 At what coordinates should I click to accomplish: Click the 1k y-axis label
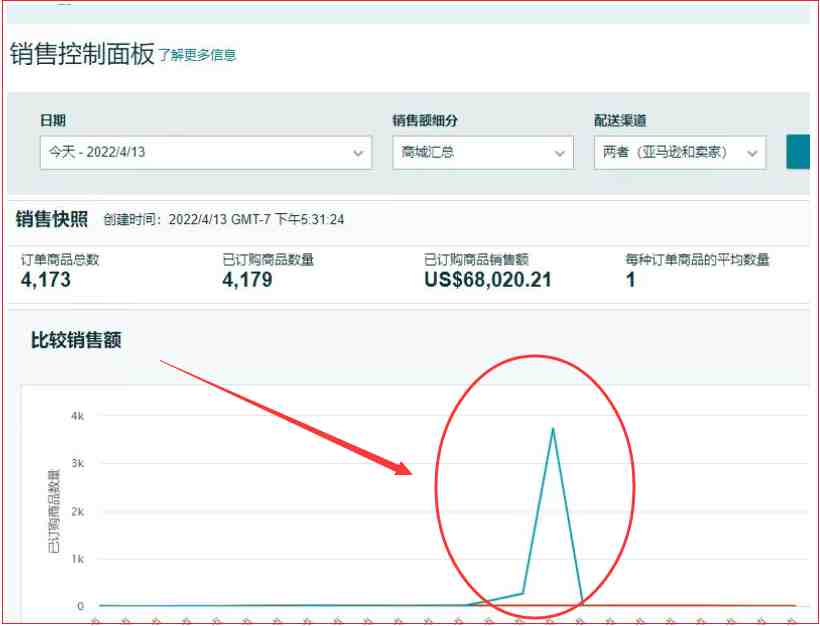(77, 559)
